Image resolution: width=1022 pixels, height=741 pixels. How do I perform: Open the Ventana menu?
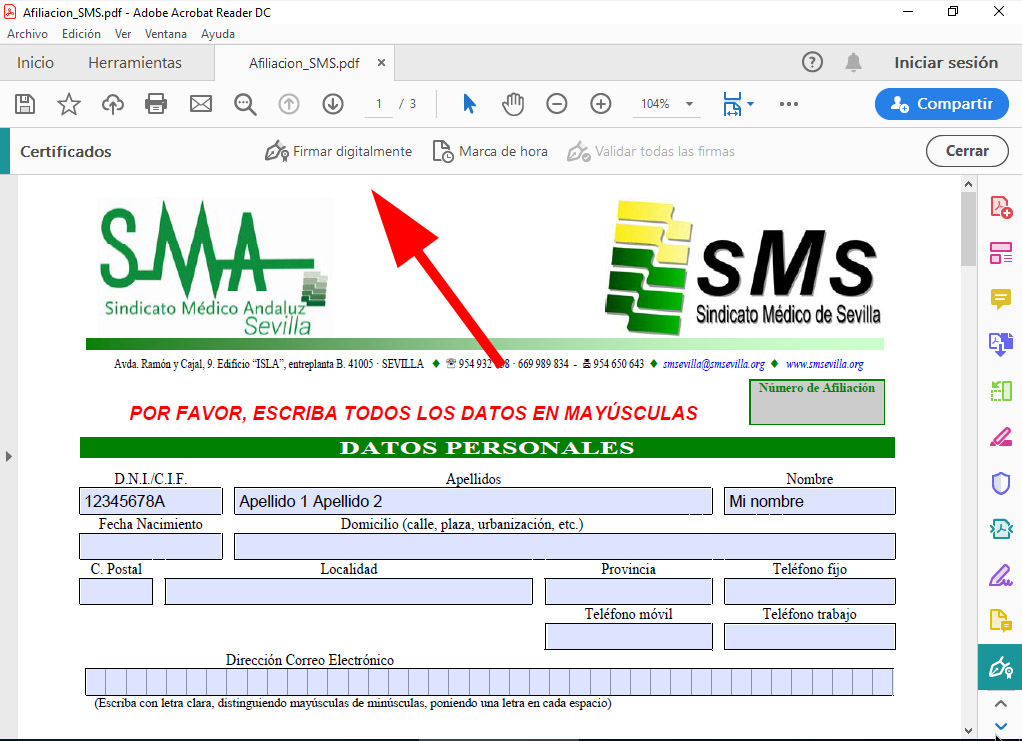pyautogui.click(x=166, y=34)
